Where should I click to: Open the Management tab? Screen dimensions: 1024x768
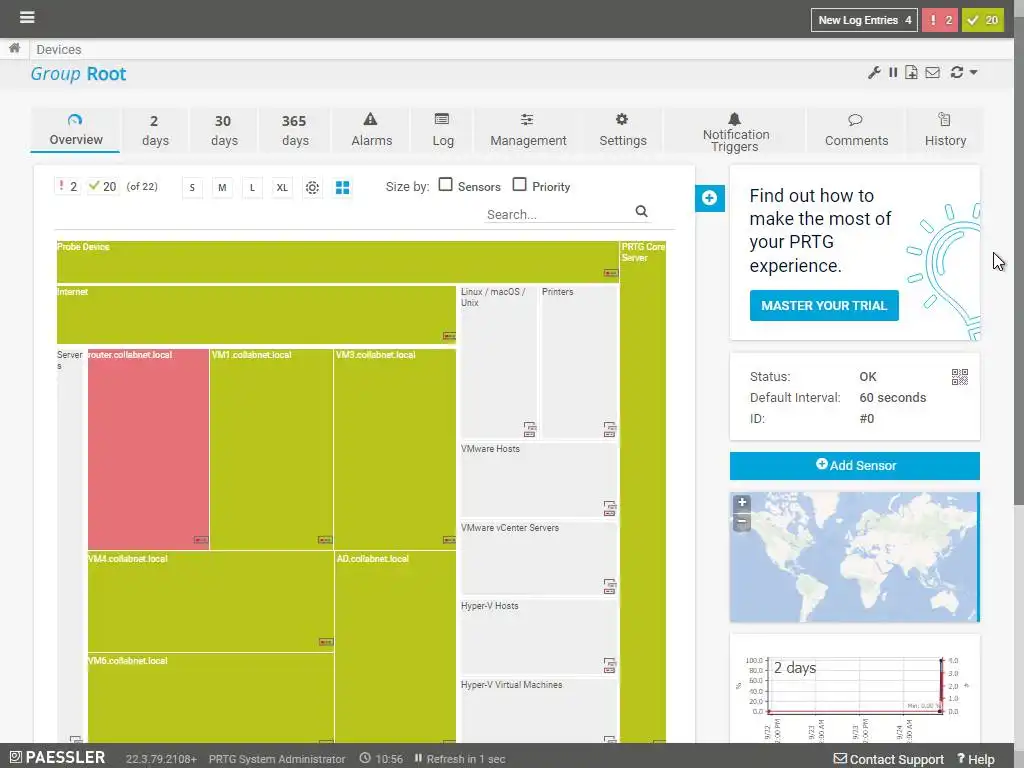[x=528, y=131]
